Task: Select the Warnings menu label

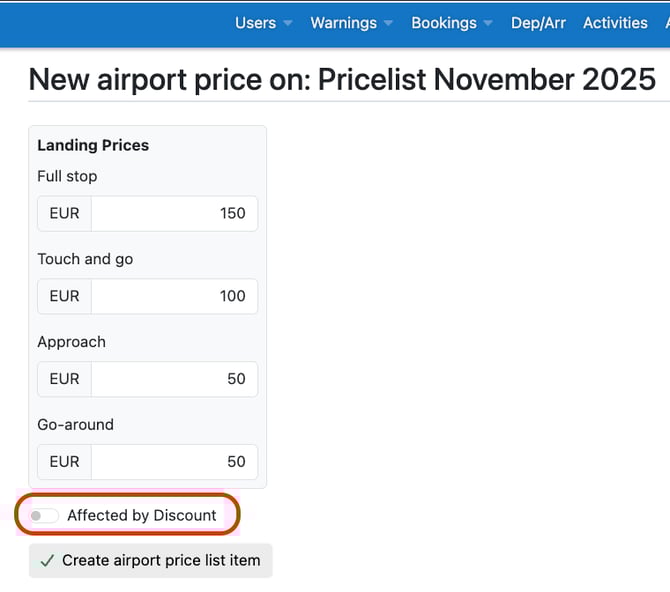Action: click(x=343, y=23)
